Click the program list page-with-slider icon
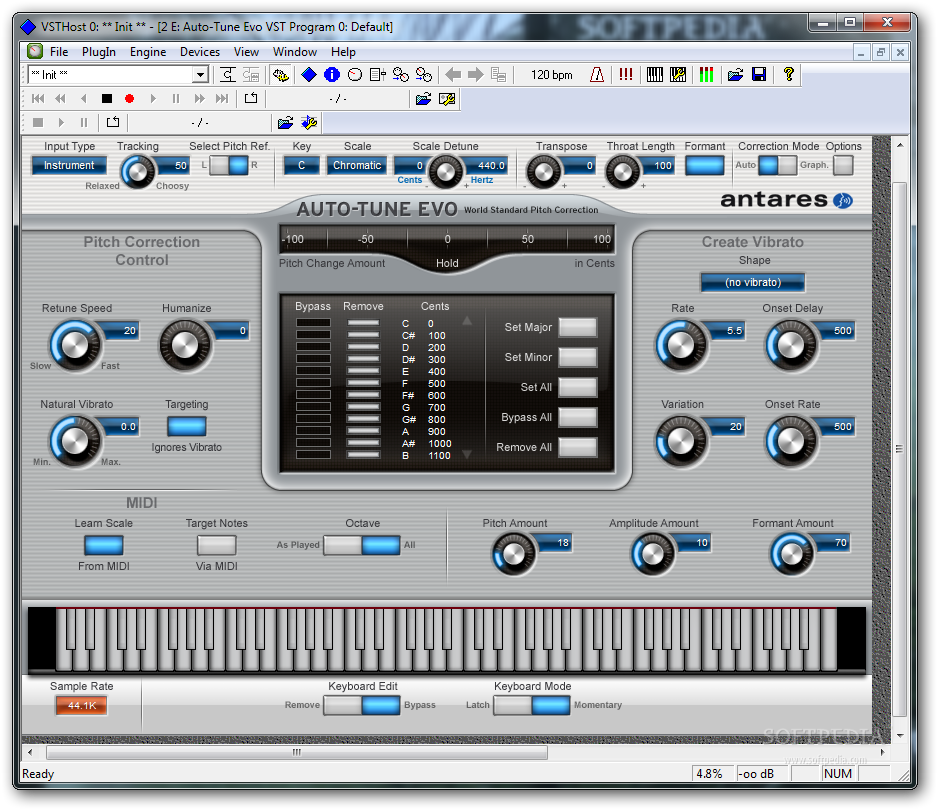The width and height of the screenshot is (938, 810). [x=377, y=75]
